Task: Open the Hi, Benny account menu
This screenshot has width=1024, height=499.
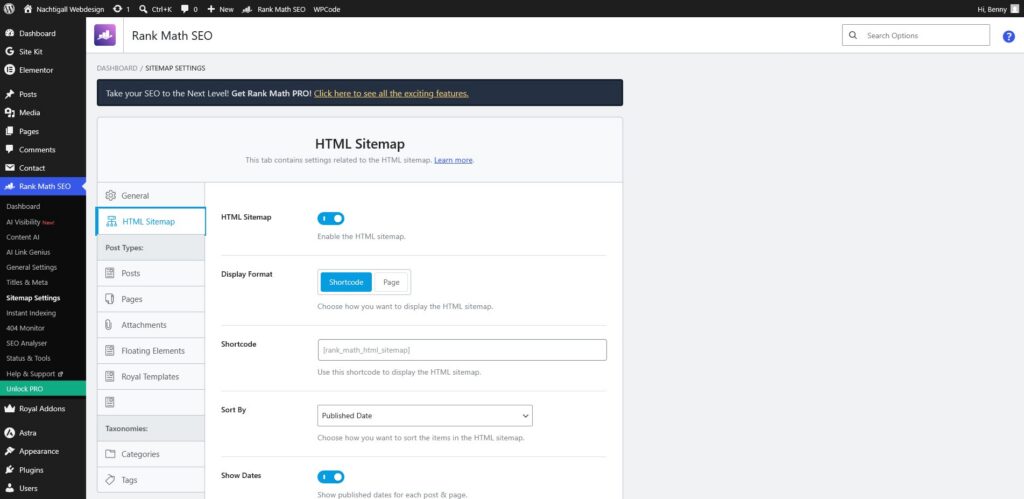Action: coord(998,9)
